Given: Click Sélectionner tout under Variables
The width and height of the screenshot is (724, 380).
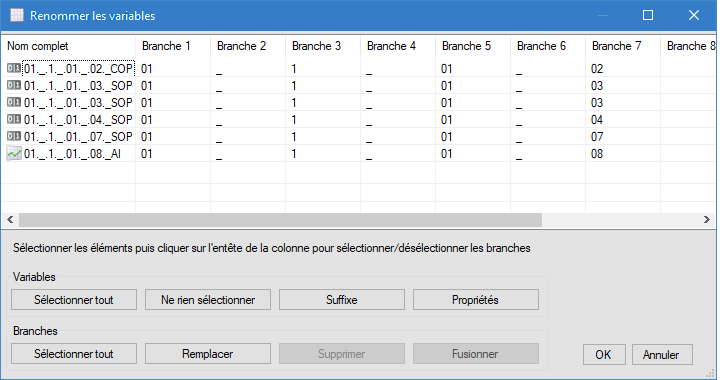Looking at the screenshot, I should pos(74,300).
